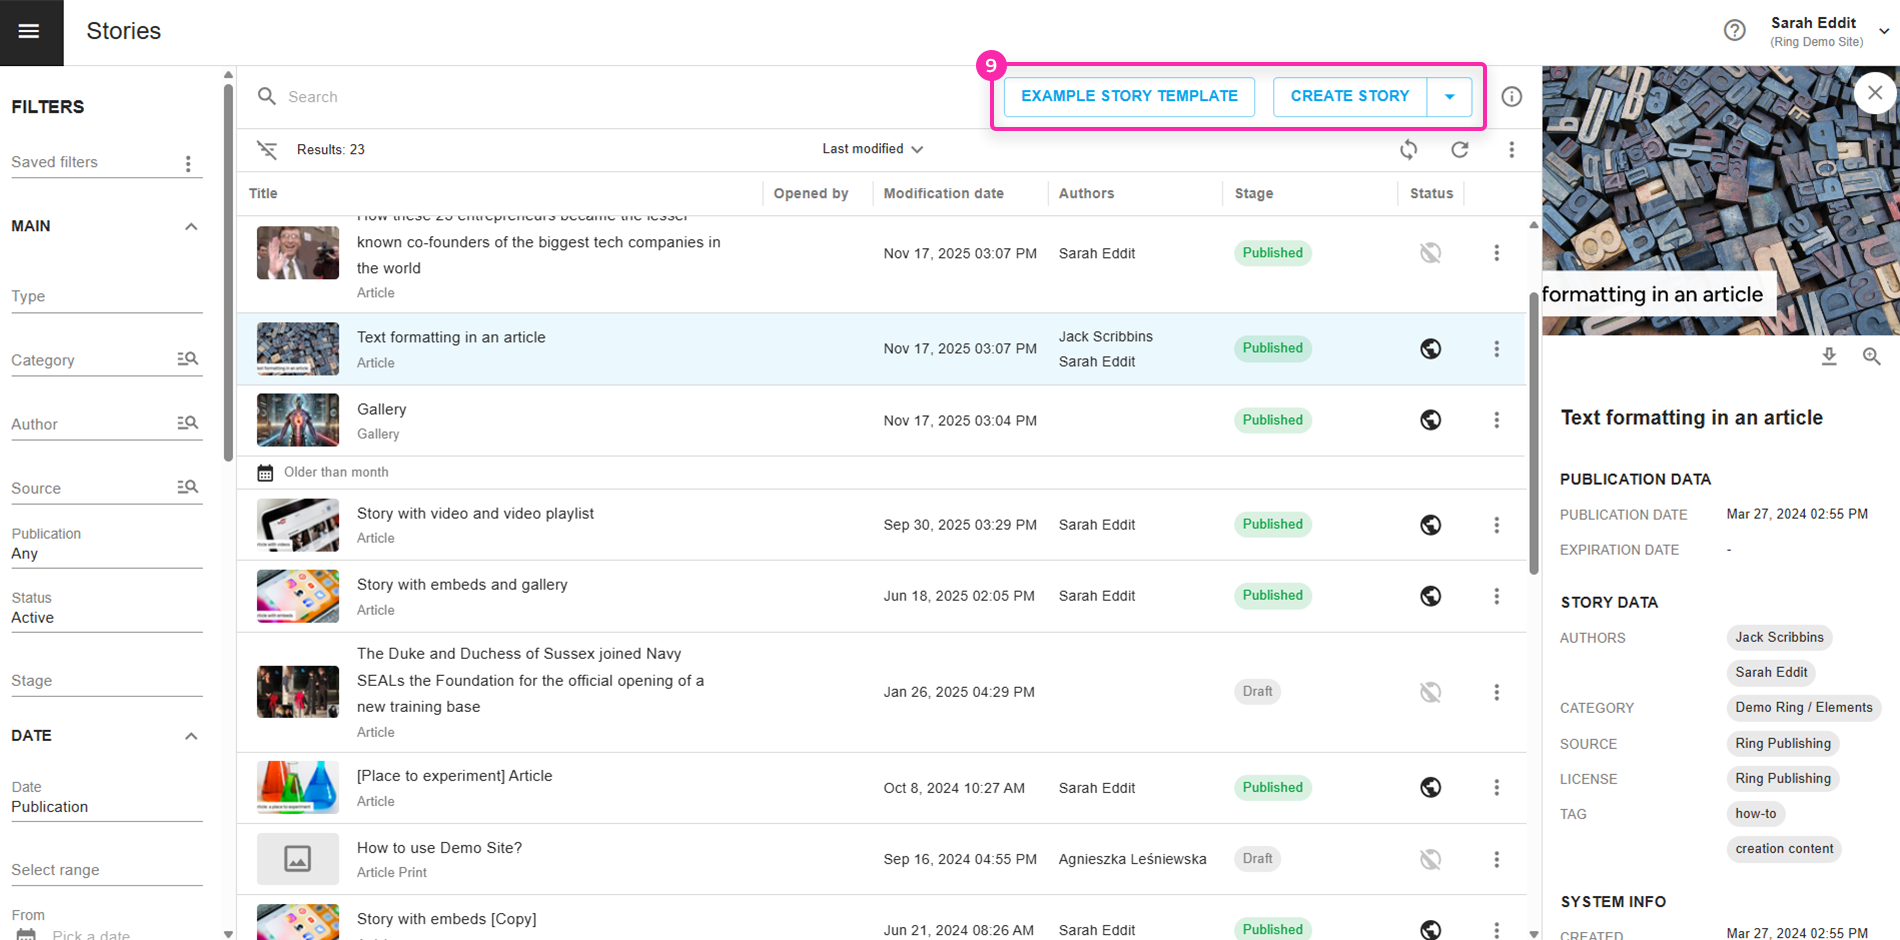Open the hamburger navigation menu

[x=30, y=32]
